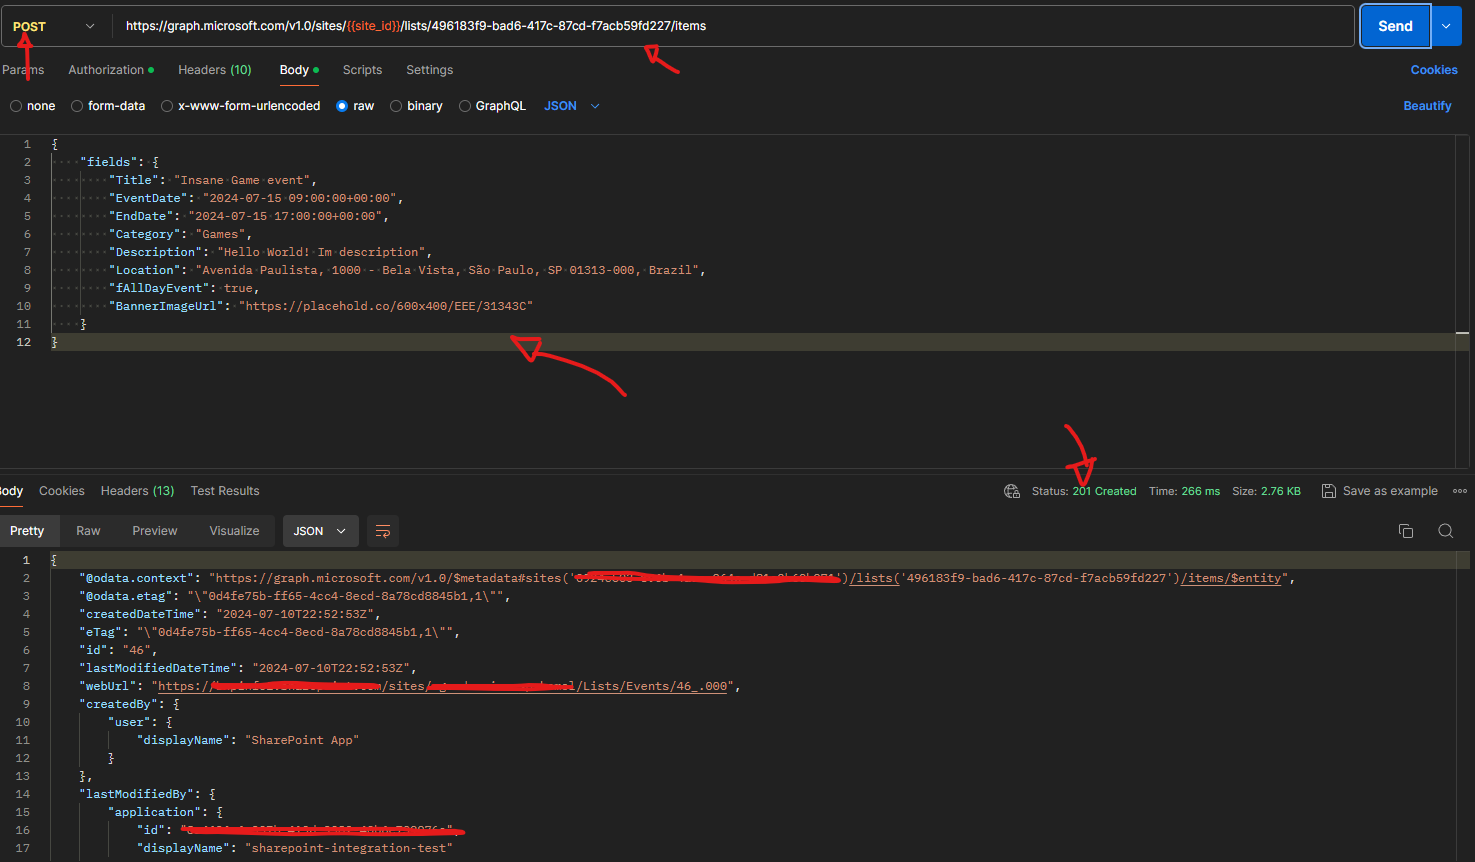This screenshot has height=862, width=1475.
Task: Switch response view to Preview
Action: (x=155, y=531)
